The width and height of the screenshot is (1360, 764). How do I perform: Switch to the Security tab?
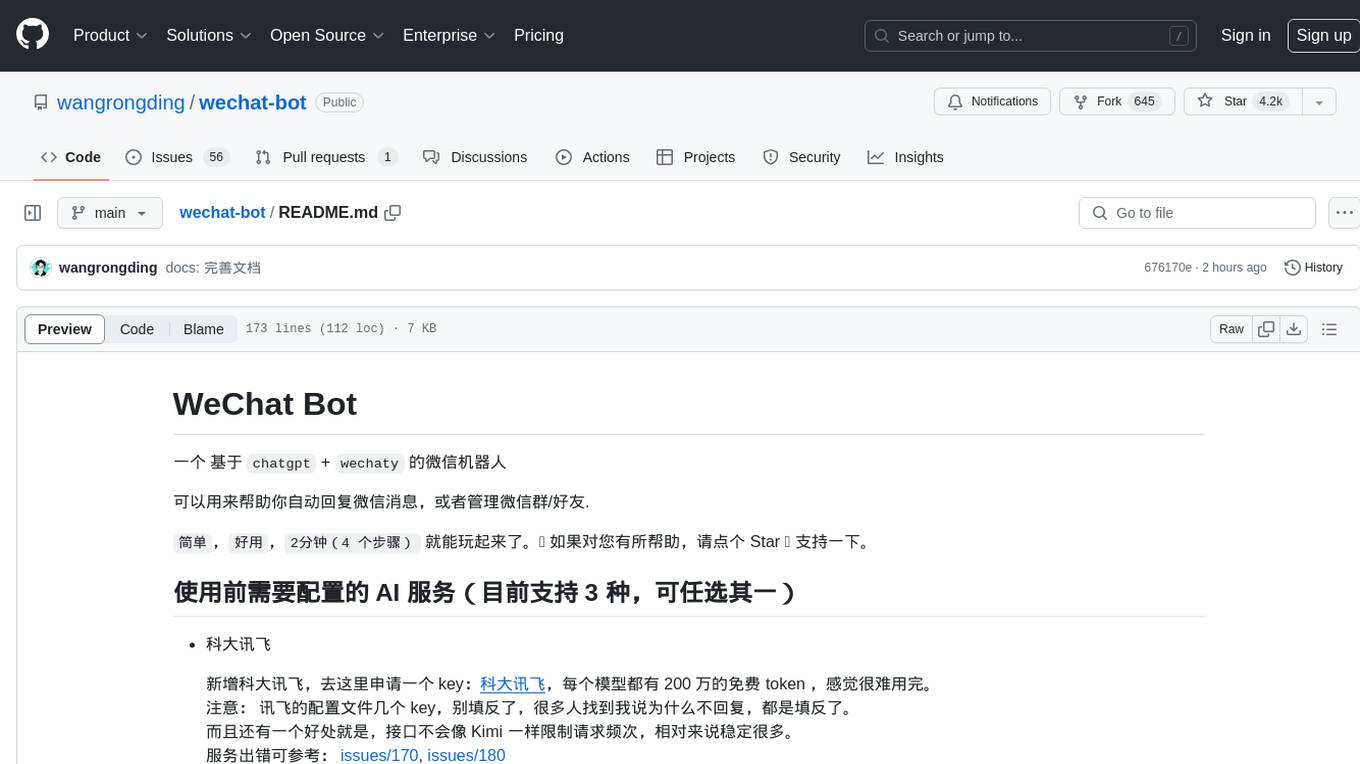(x=801, y=157)
